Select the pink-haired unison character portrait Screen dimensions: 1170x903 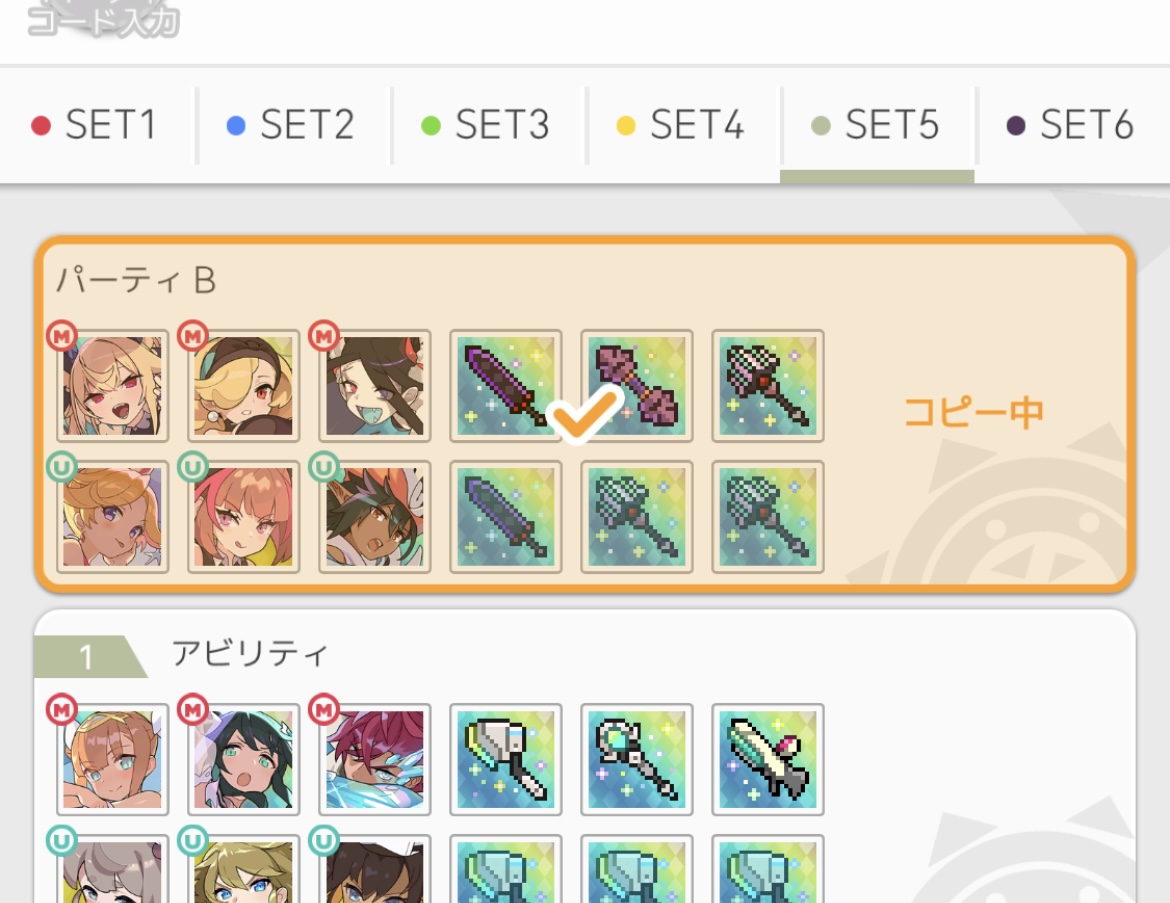tap(243, 516)
